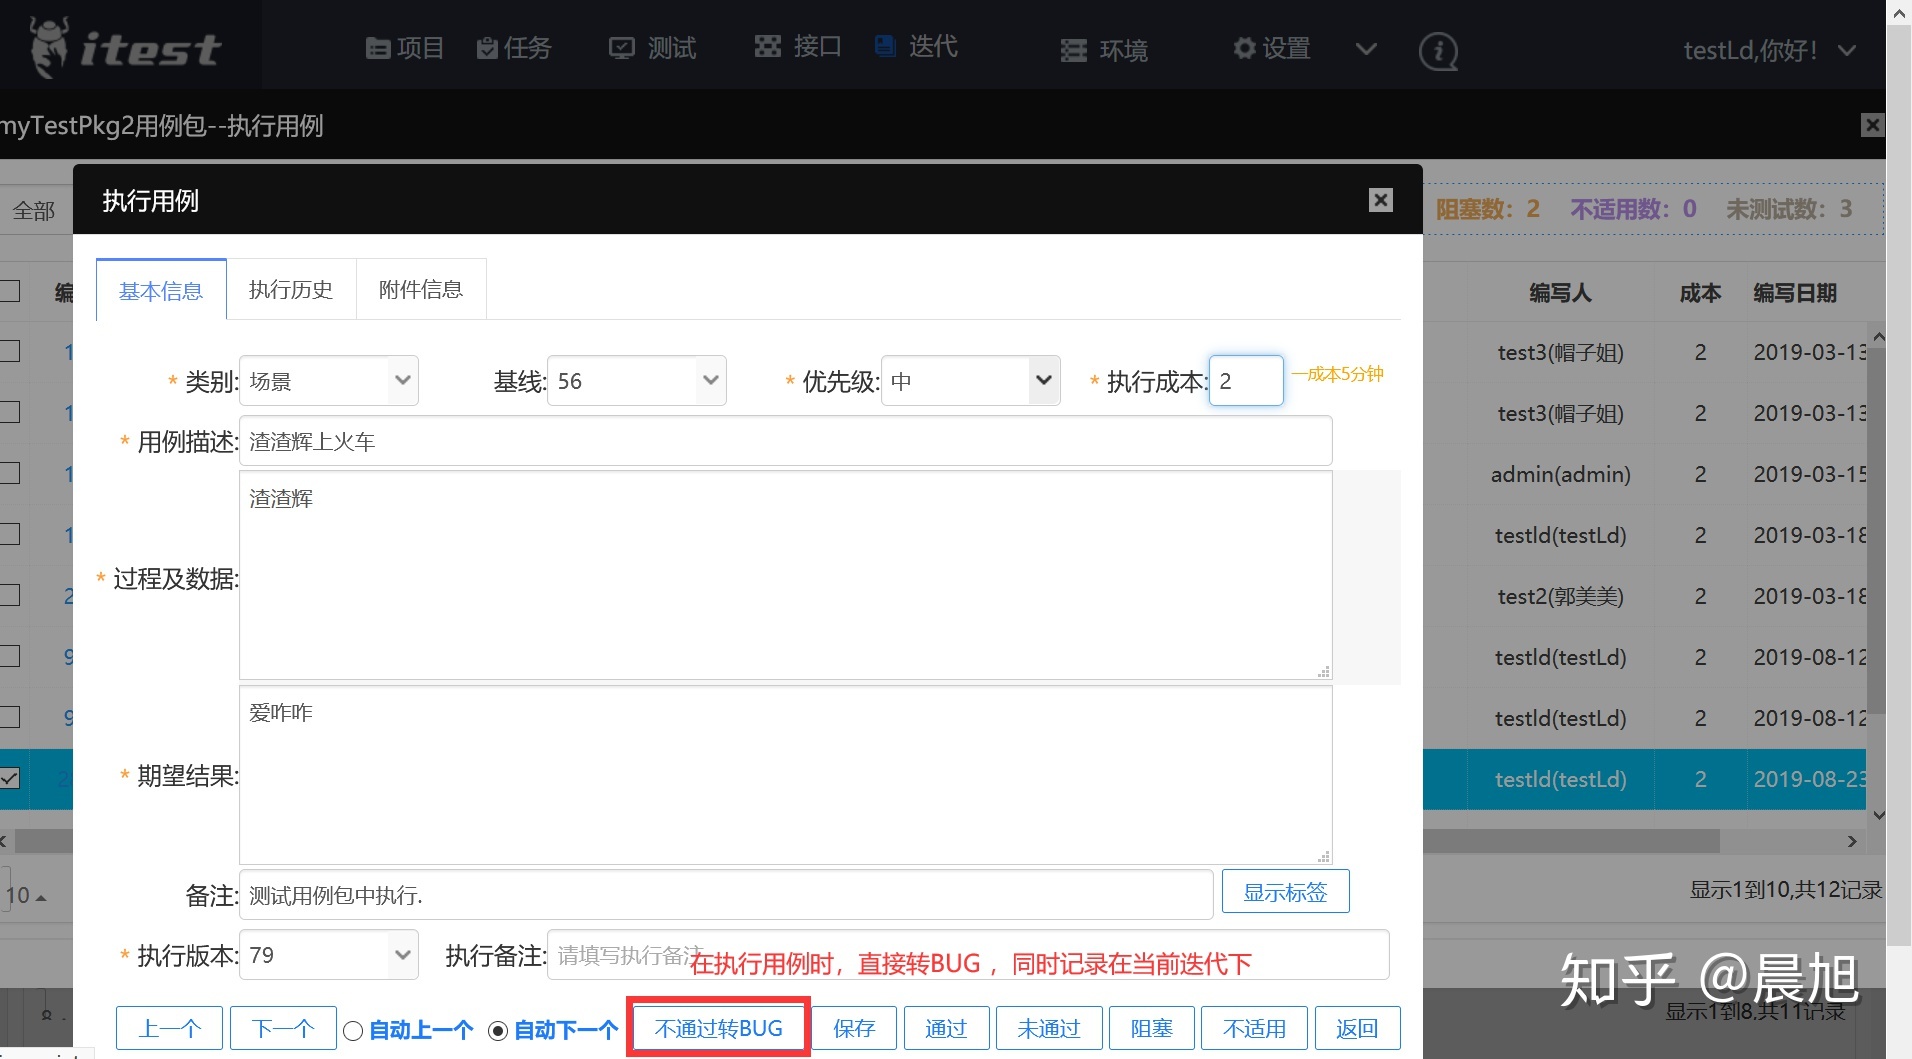Click horizontal scrollbar right arrow

coord(1852,841)
